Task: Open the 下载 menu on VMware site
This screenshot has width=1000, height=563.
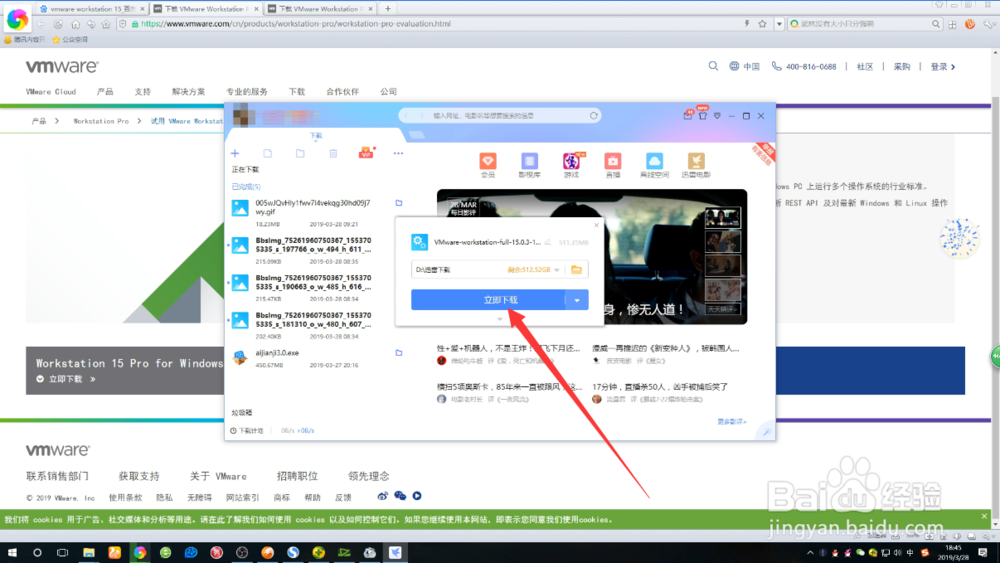Action: point(297,92)
